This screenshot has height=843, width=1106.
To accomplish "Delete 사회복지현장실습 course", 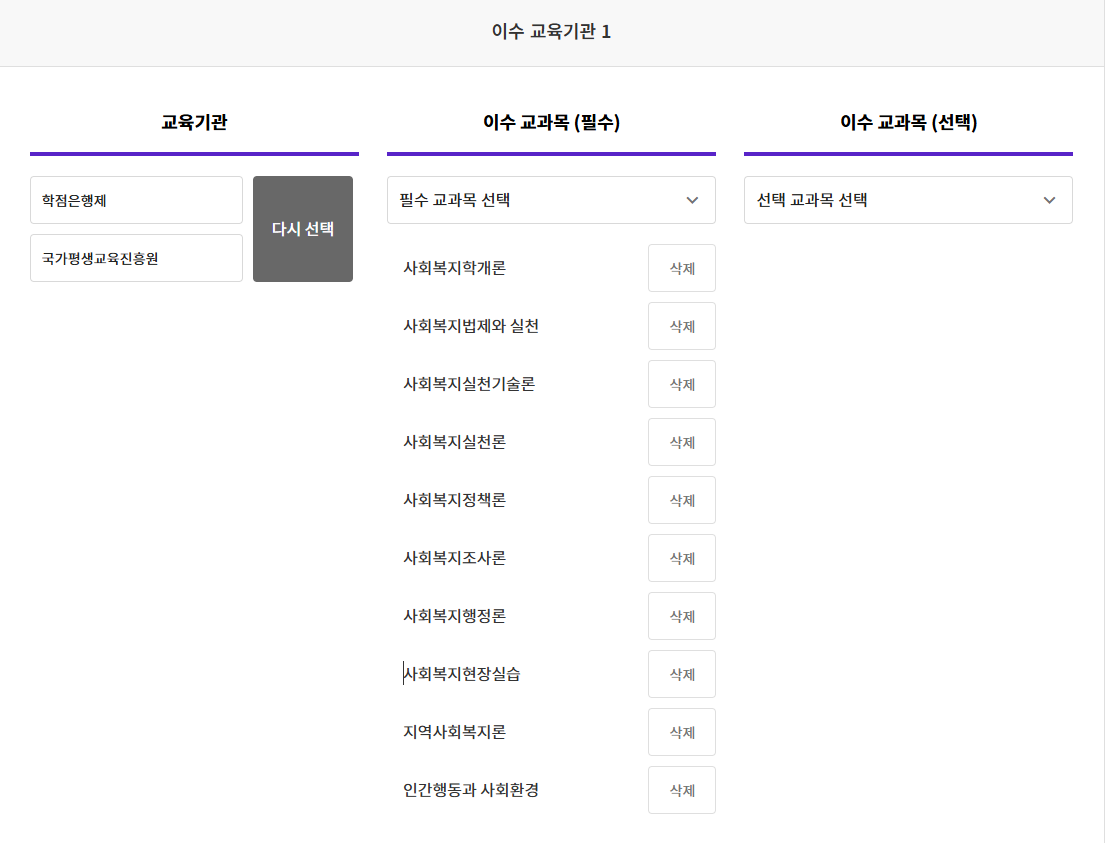I will pyautogui.click(x=681, y=674).
